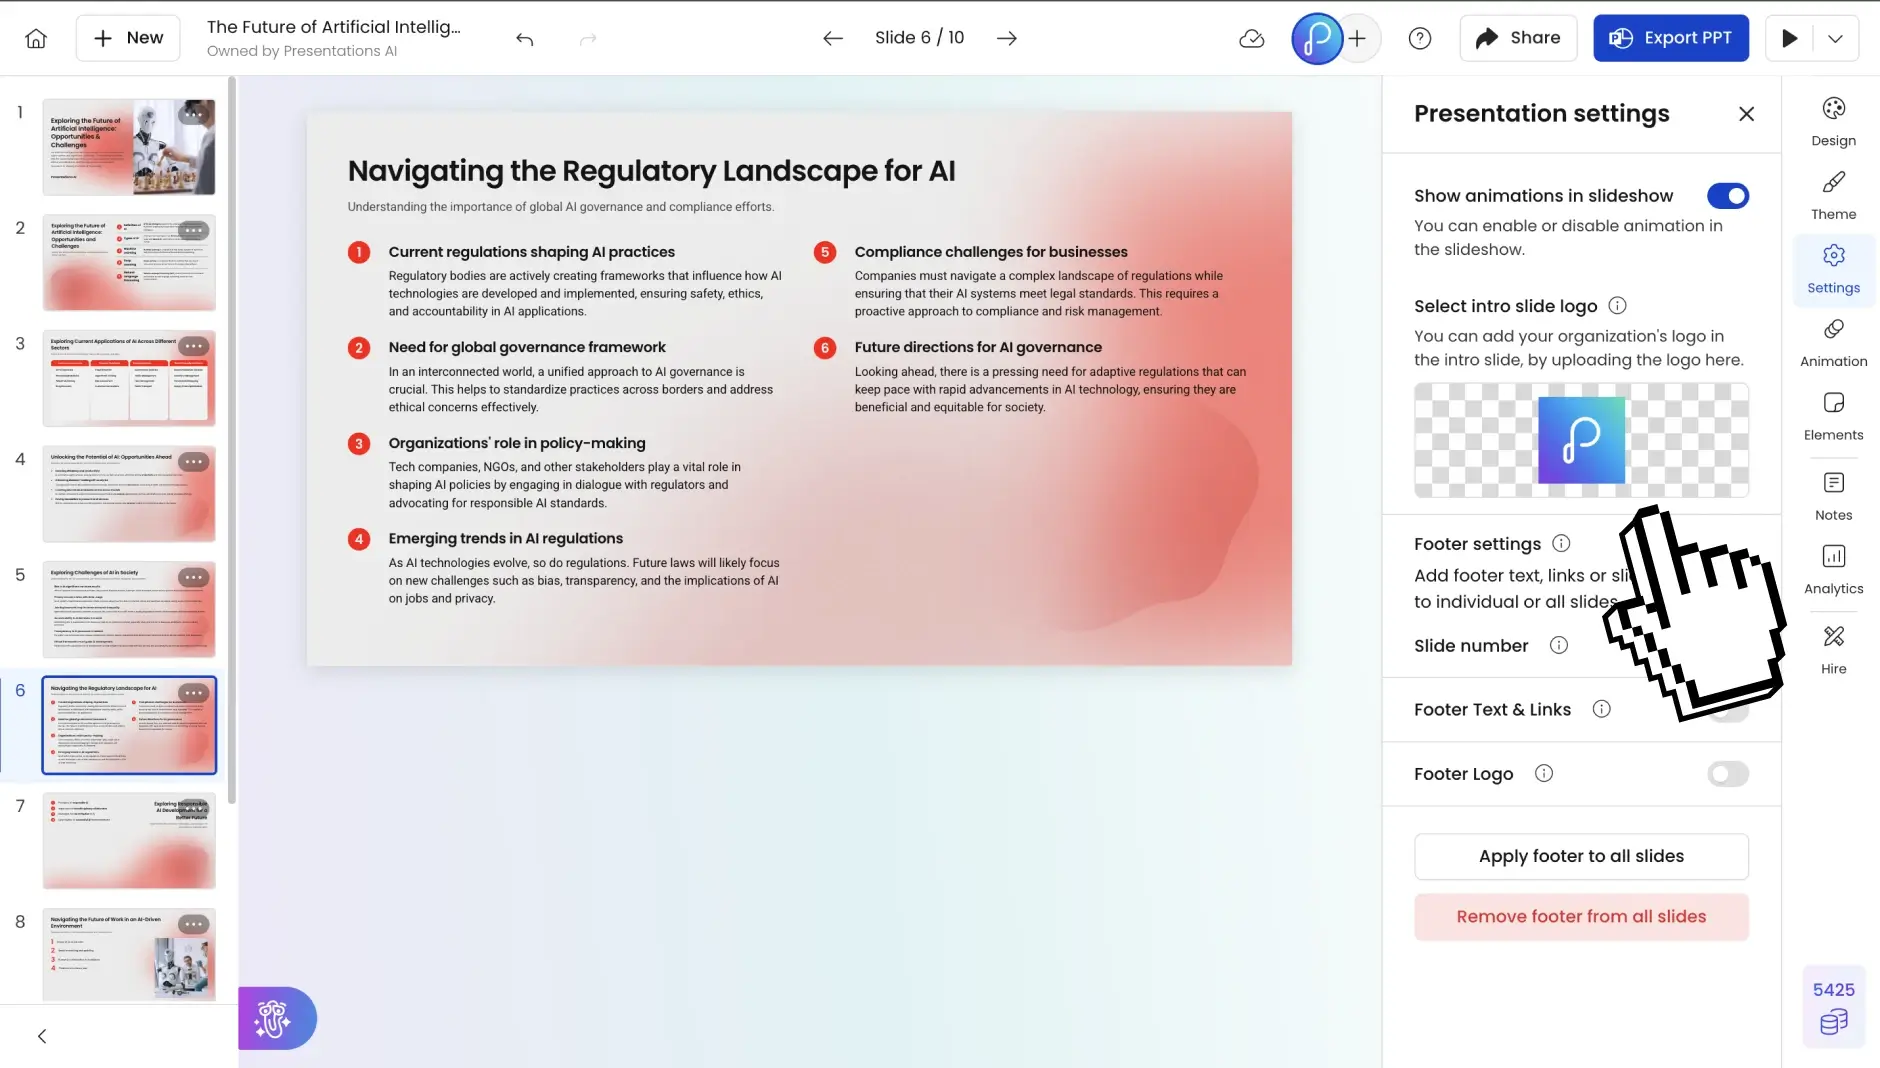
Task: Open options menu on slide 8 thumbnail
Action: pos(194,924)
